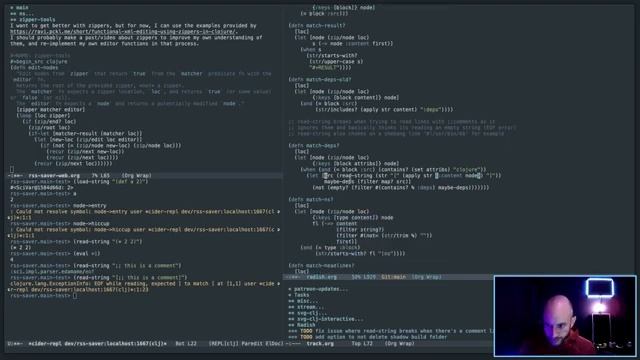Click '(str/upper-case s)' line

(x=336, y=62)
